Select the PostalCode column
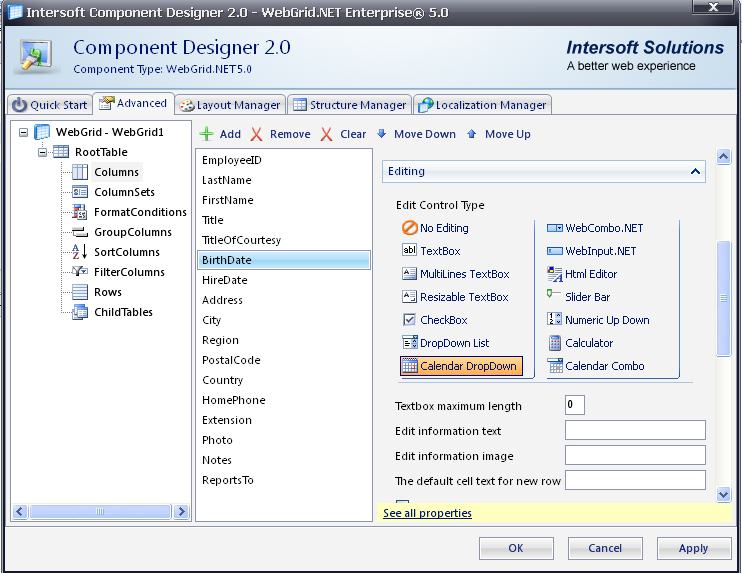Image resolution: width=742 pixels, height=573 pixels. click(x=283, y=360)
